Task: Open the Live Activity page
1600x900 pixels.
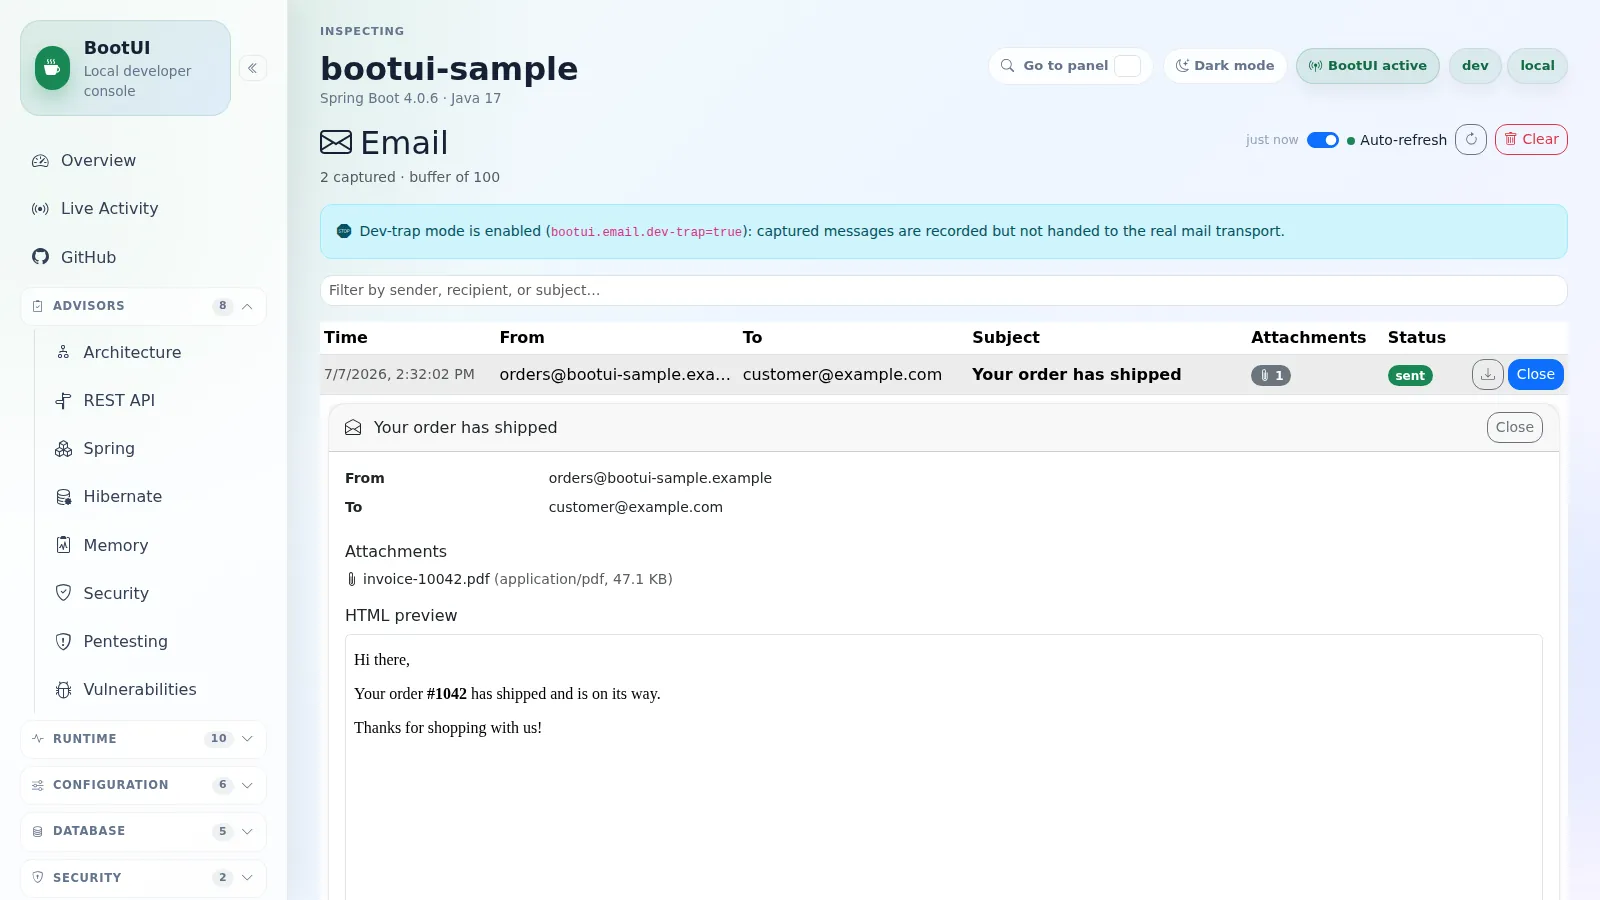Action: pyautogui.click(x=143, y=208)
